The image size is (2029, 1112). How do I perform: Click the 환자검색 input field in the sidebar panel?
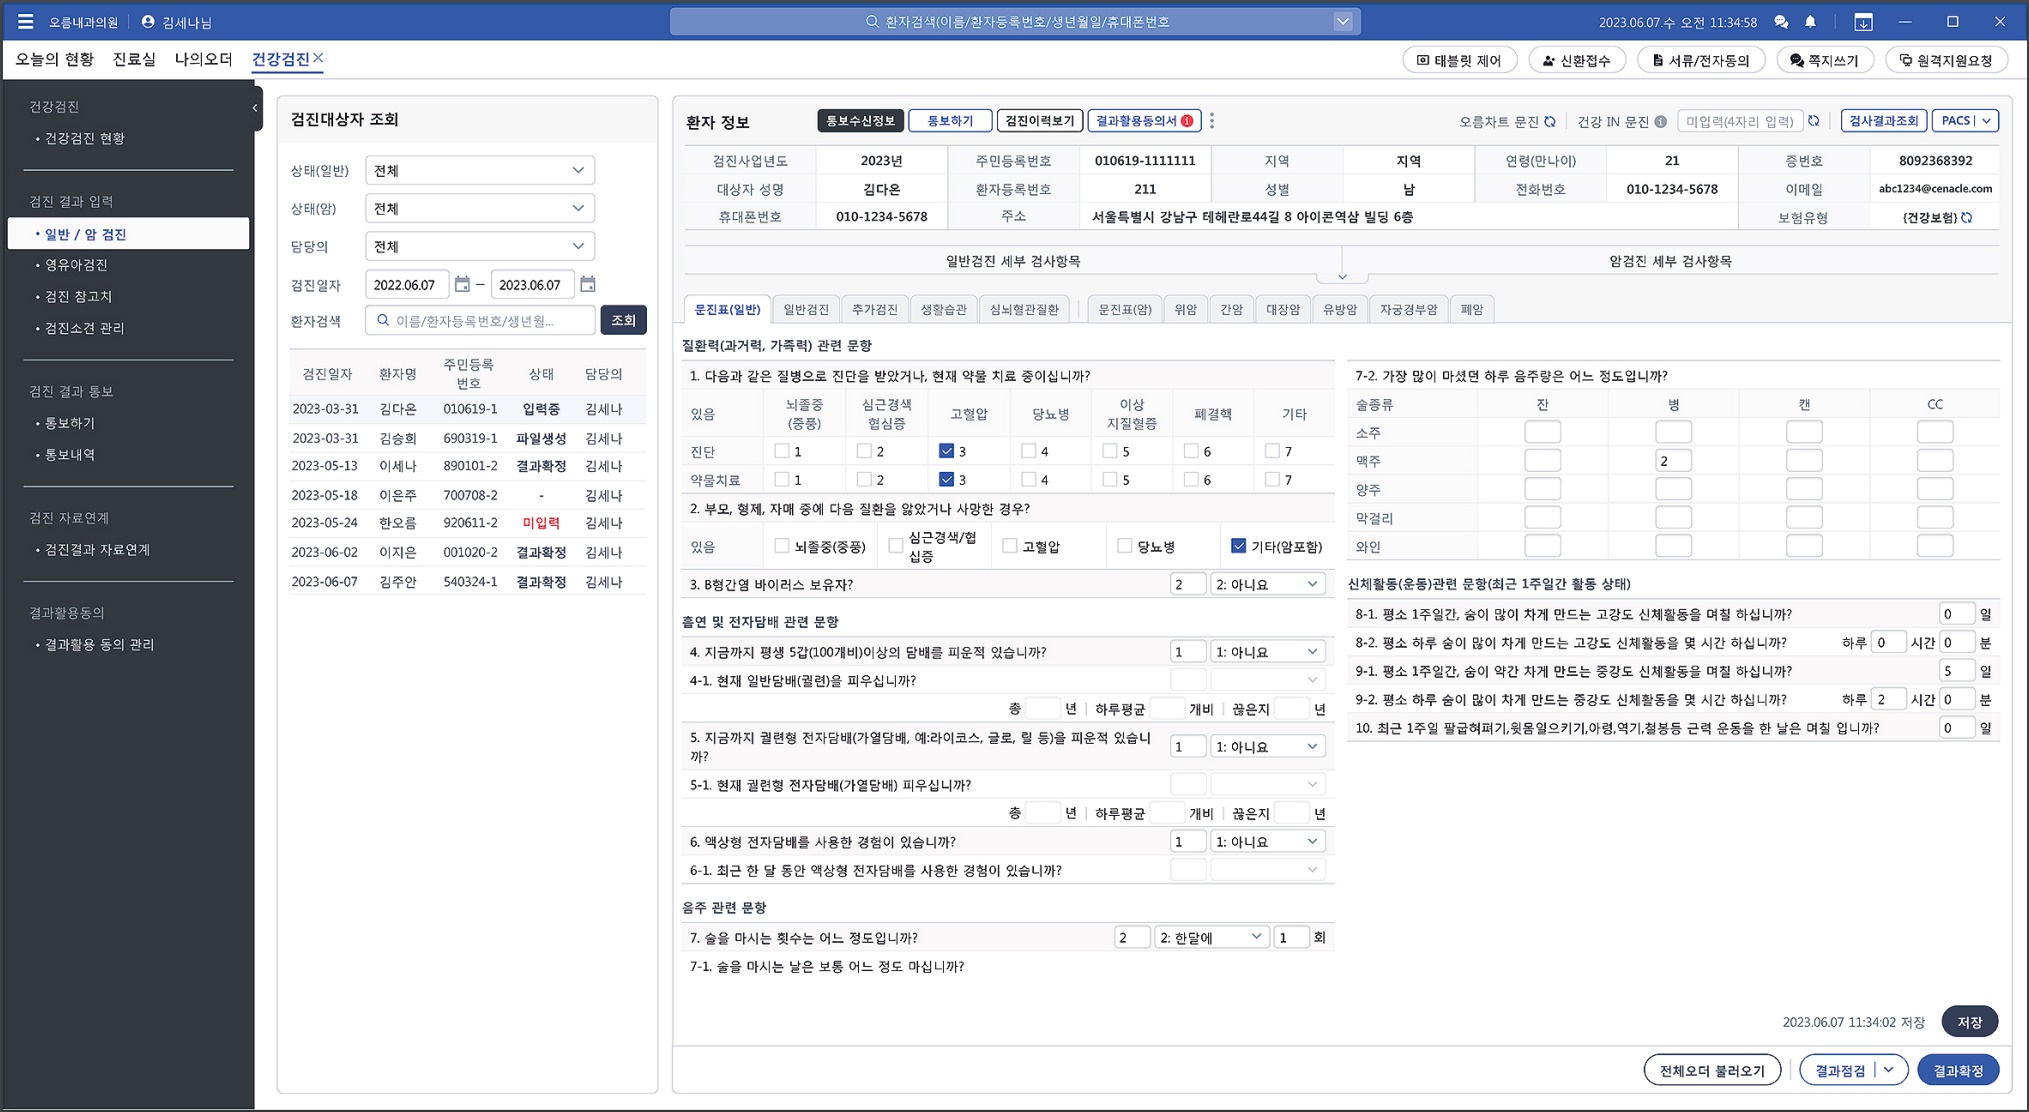pyautogui.click(x=480, y=320)
